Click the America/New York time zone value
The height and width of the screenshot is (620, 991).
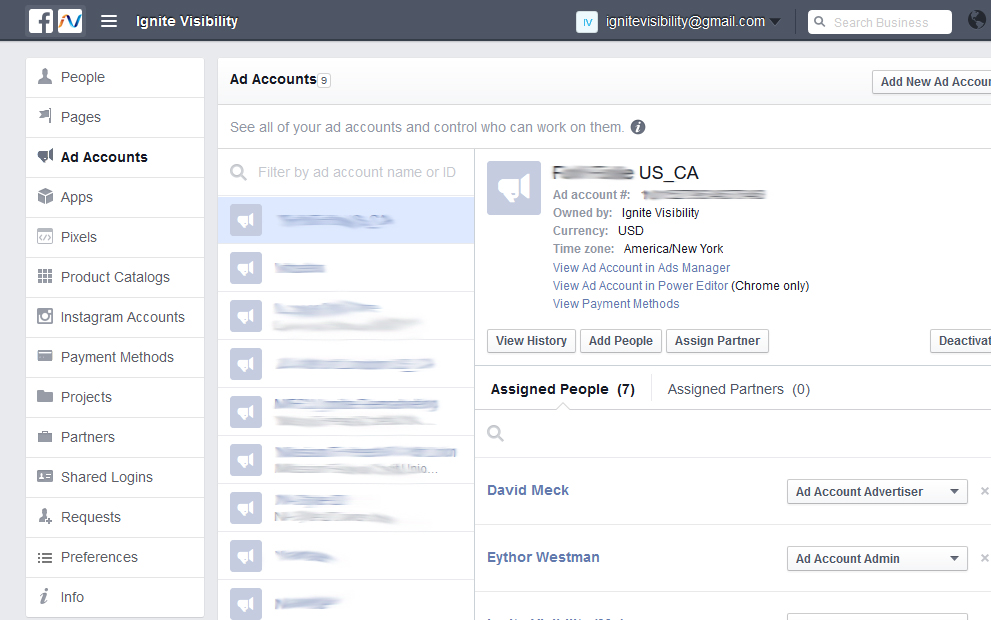[673, 249]
